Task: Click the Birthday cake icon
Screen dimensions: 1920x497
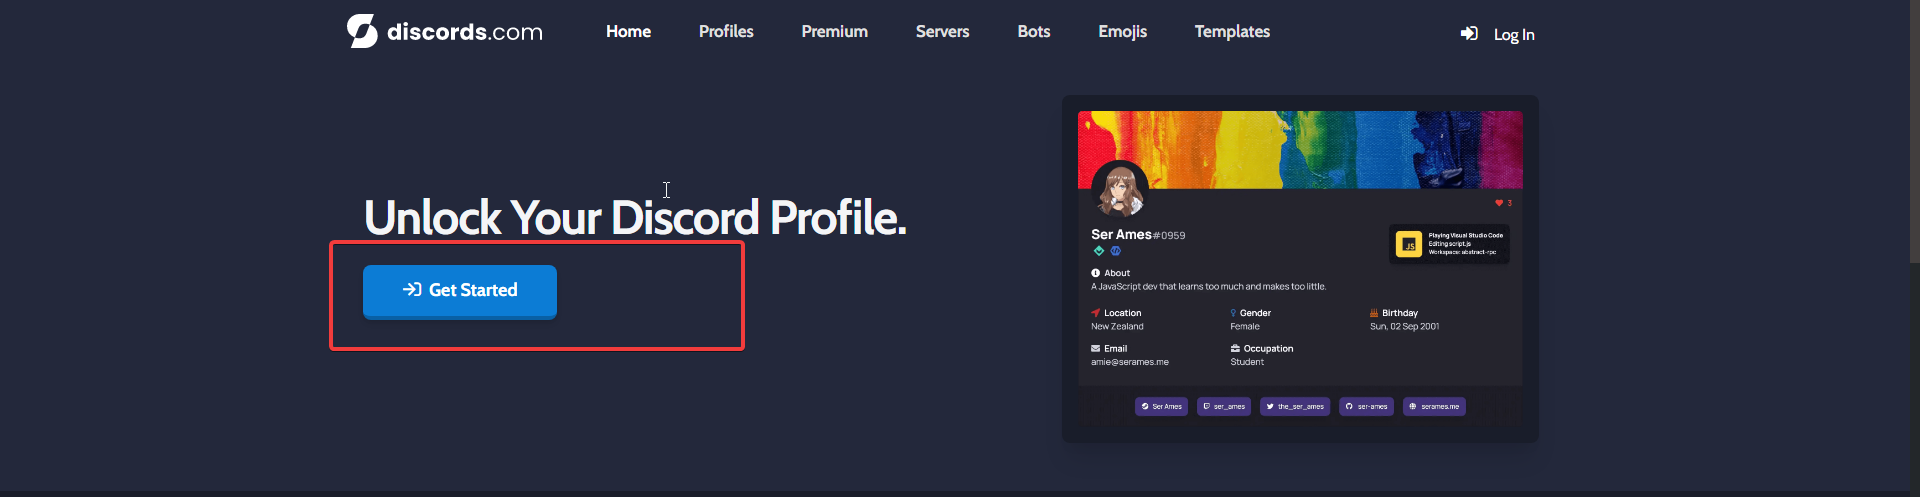Action: [1374, 313]
